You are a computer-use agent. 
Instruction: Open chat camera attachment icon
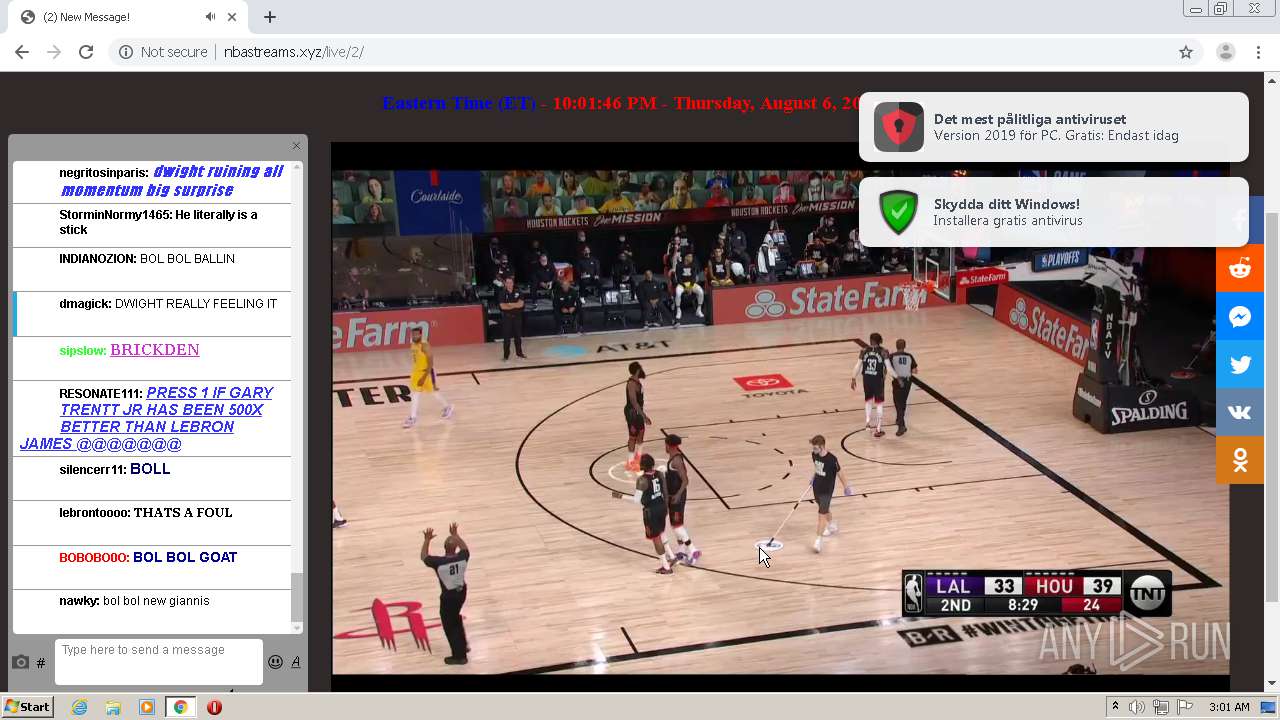pos(20,662)
